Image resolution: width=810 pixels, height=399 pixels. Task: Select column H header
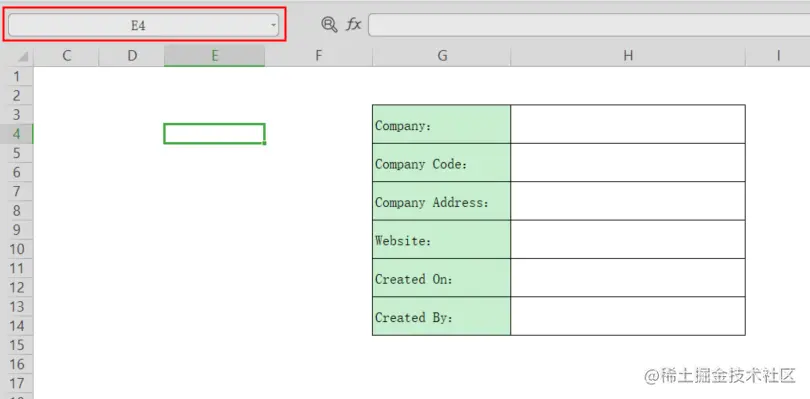tap(628, 56)
